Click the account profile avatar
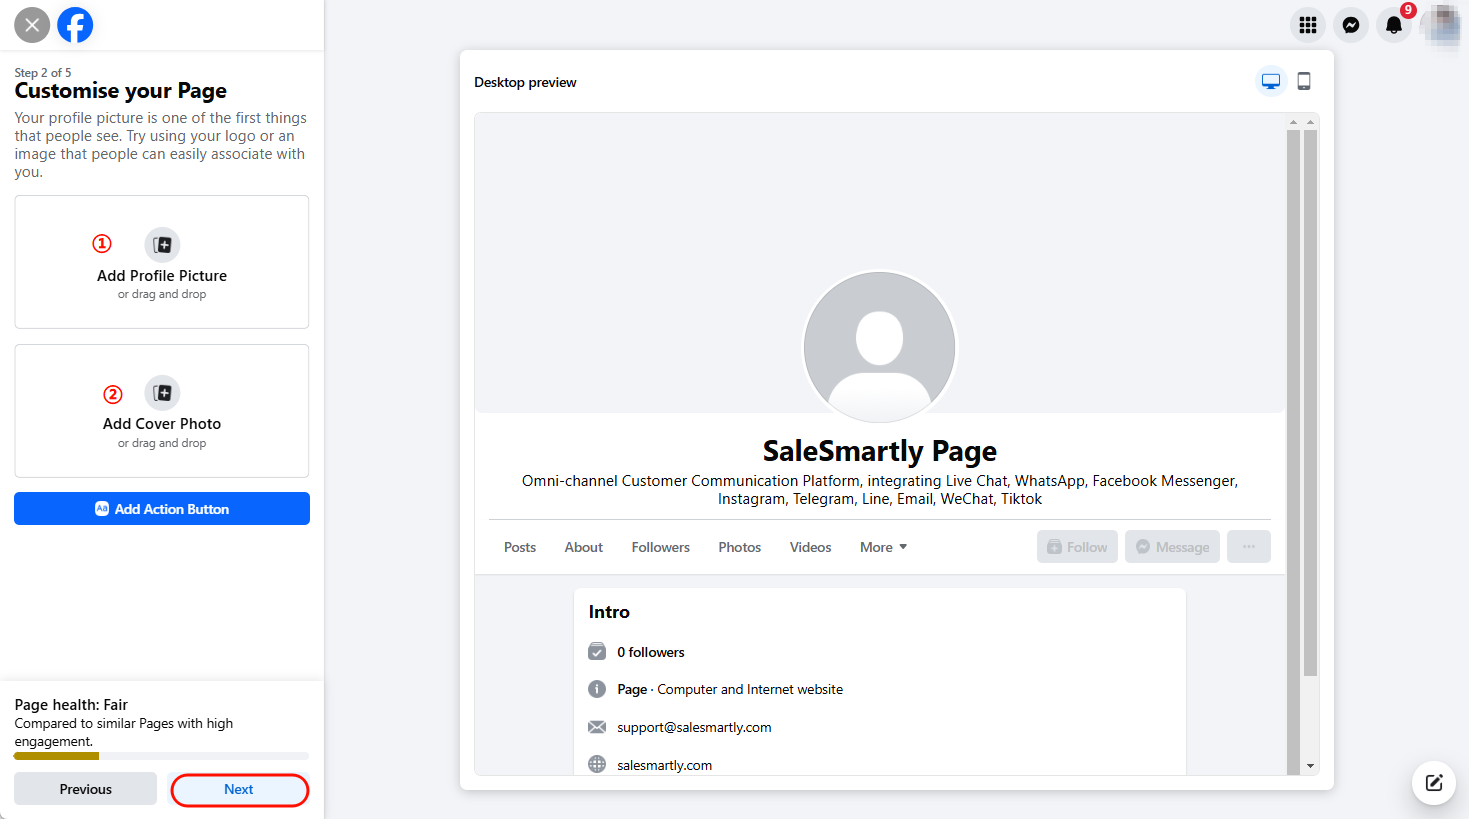The width and height of the screenshot is (1469, 819). [1440, 25]
